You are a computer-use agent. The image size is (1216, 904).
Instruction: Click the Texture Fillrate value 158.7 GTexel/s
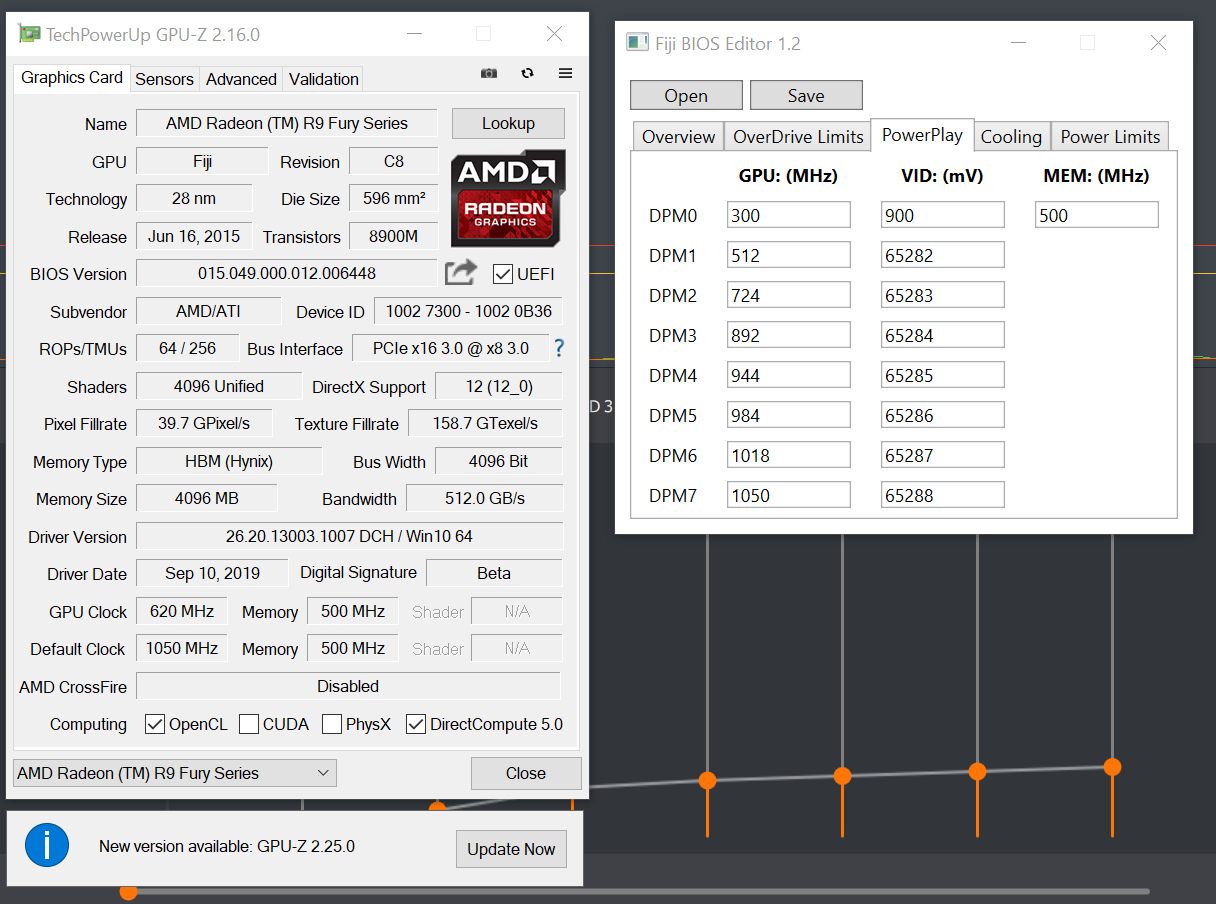(485, 423)
